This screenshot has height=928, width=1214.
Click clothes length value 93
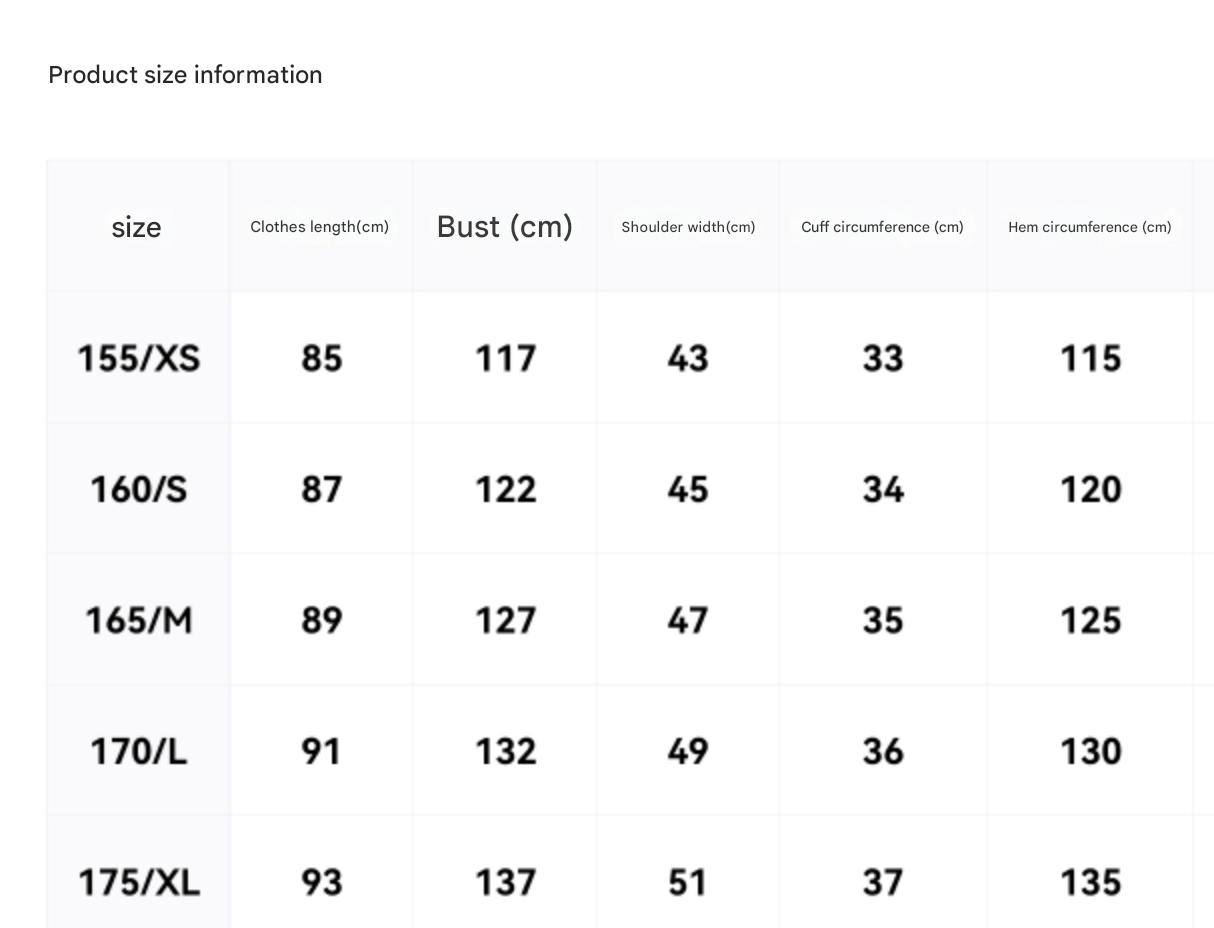coord(321,882)
